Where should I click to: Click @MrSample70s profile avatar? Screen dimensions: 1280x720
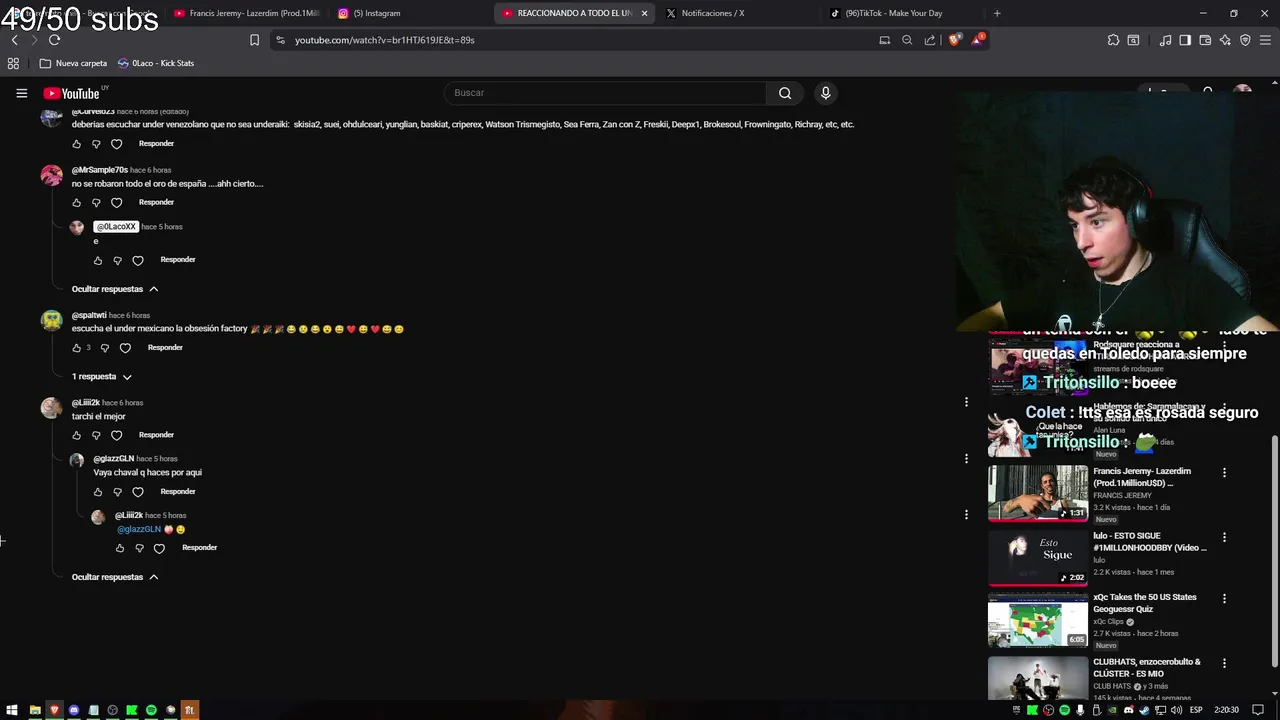51,176
